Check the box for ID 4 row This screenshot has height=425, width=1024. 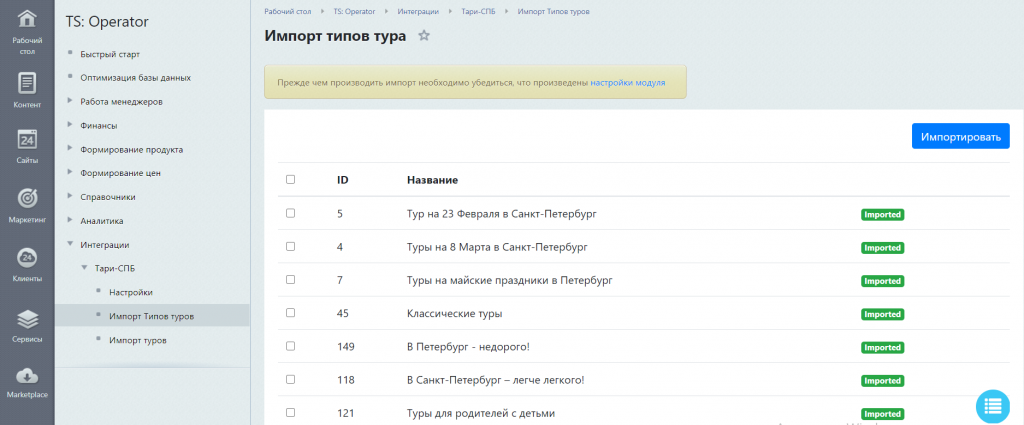pyautogui.click(x=291, y=246)
